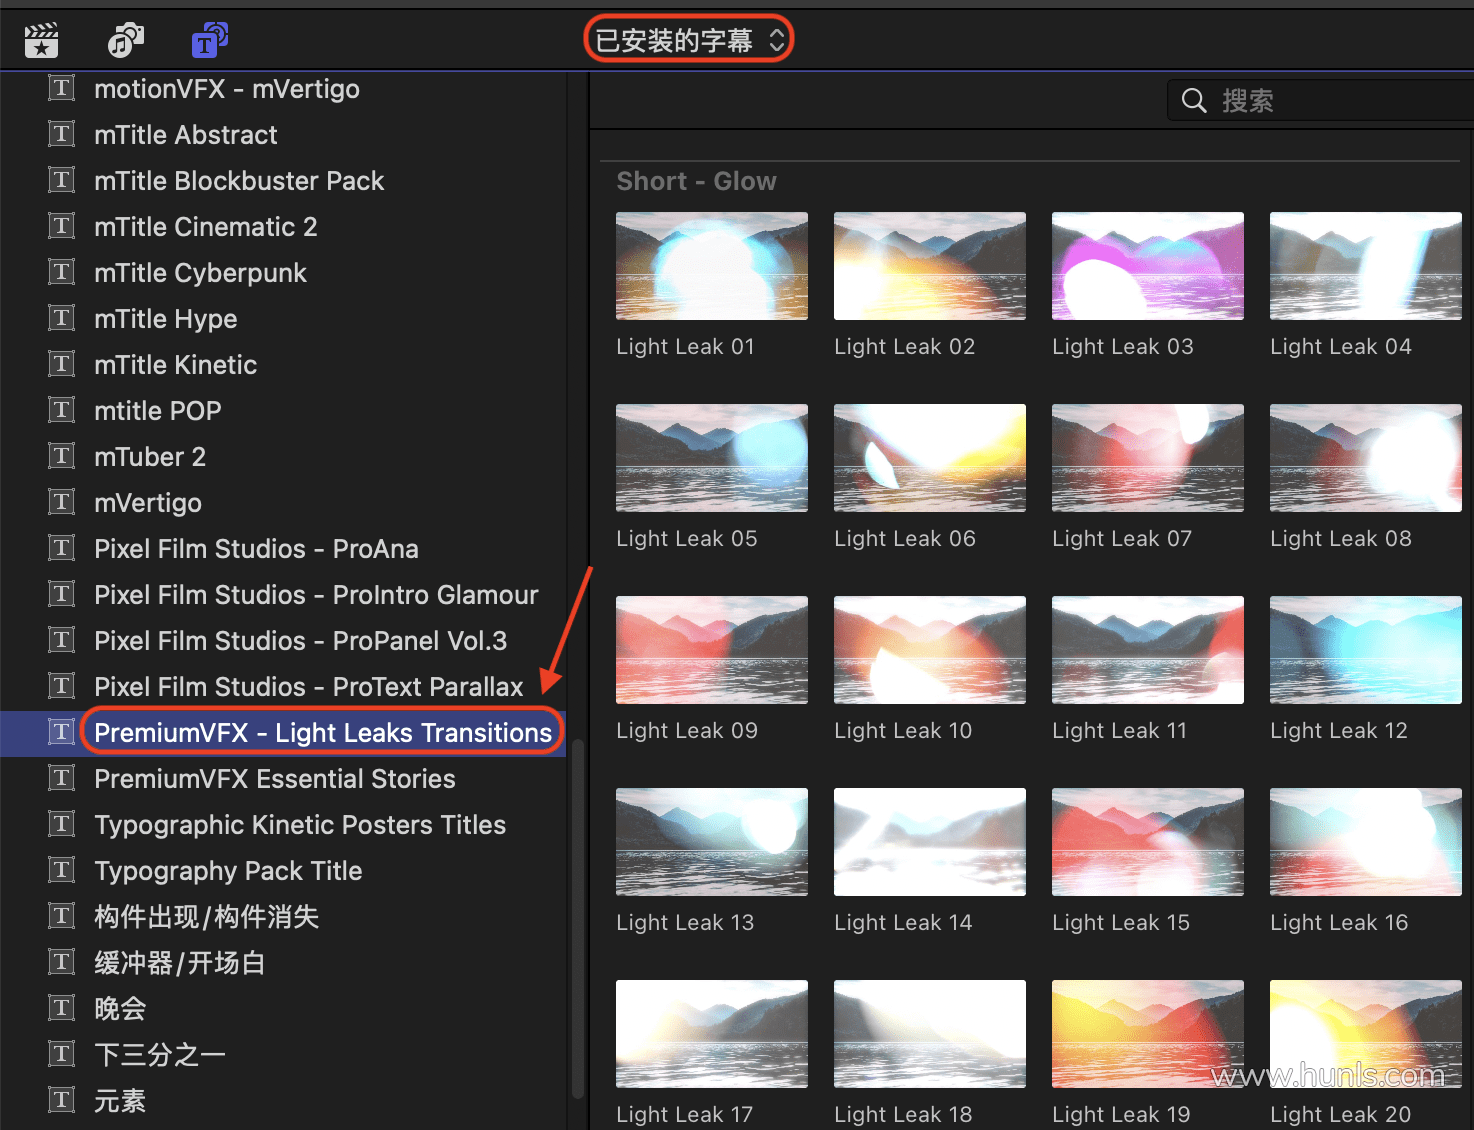Select the Light Leak 16 thumbnail
Screen dimensions: 1474x1130
[1366, 842]
